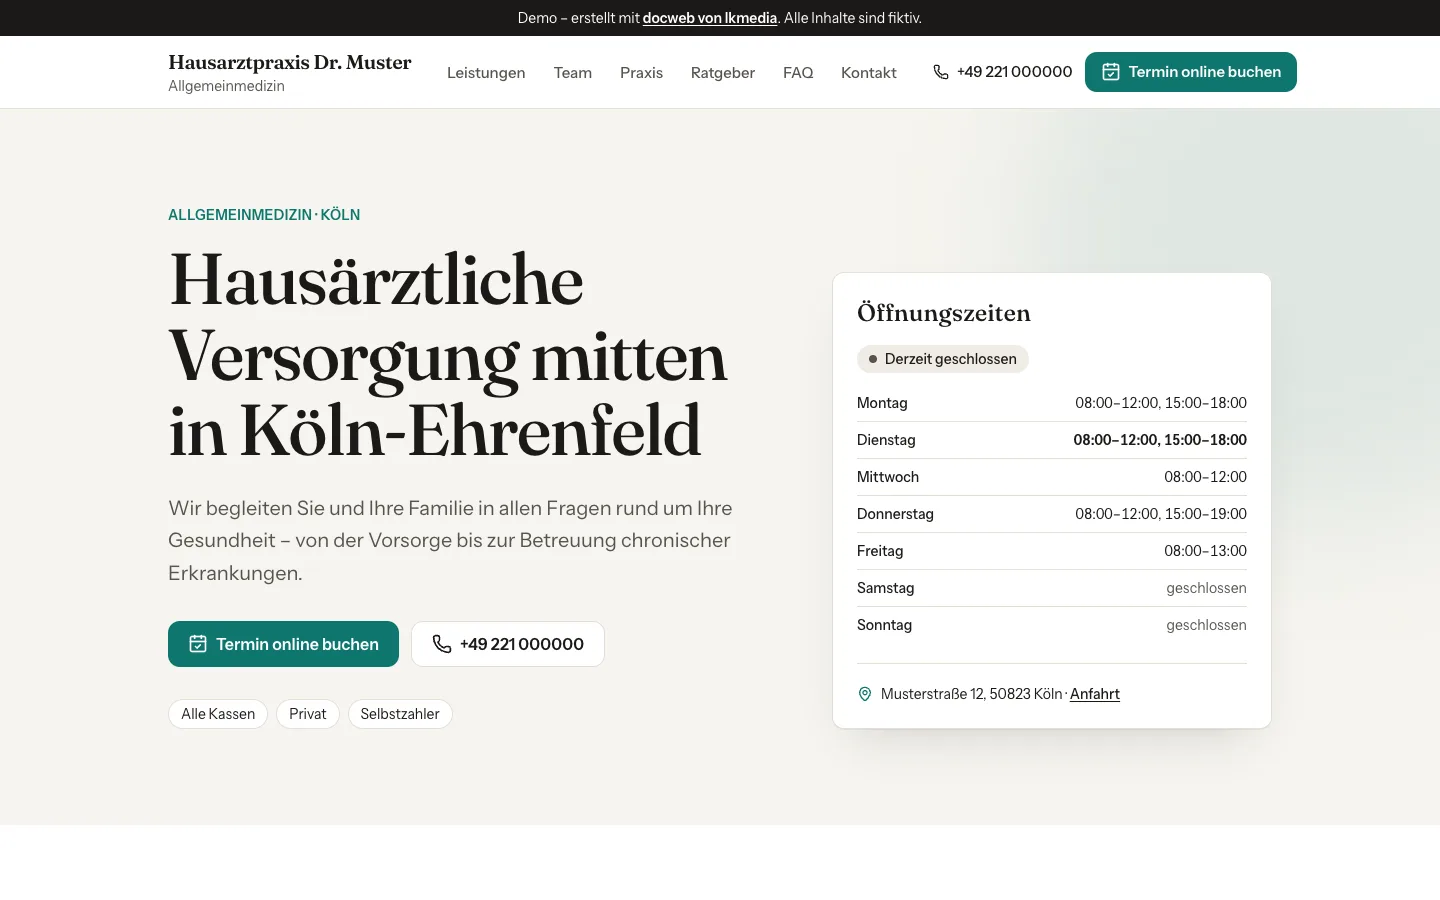1440x900 pixels.
Task: Click the status dot next to Derzeit geschlossen
Action: [873, 359]
